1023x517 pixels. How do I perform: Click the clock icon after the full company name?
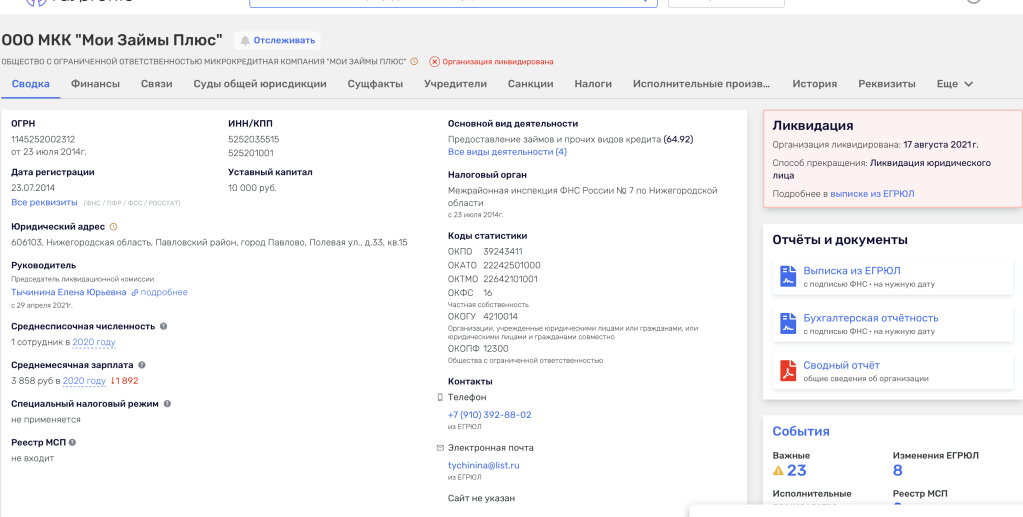tap(414, 62)
